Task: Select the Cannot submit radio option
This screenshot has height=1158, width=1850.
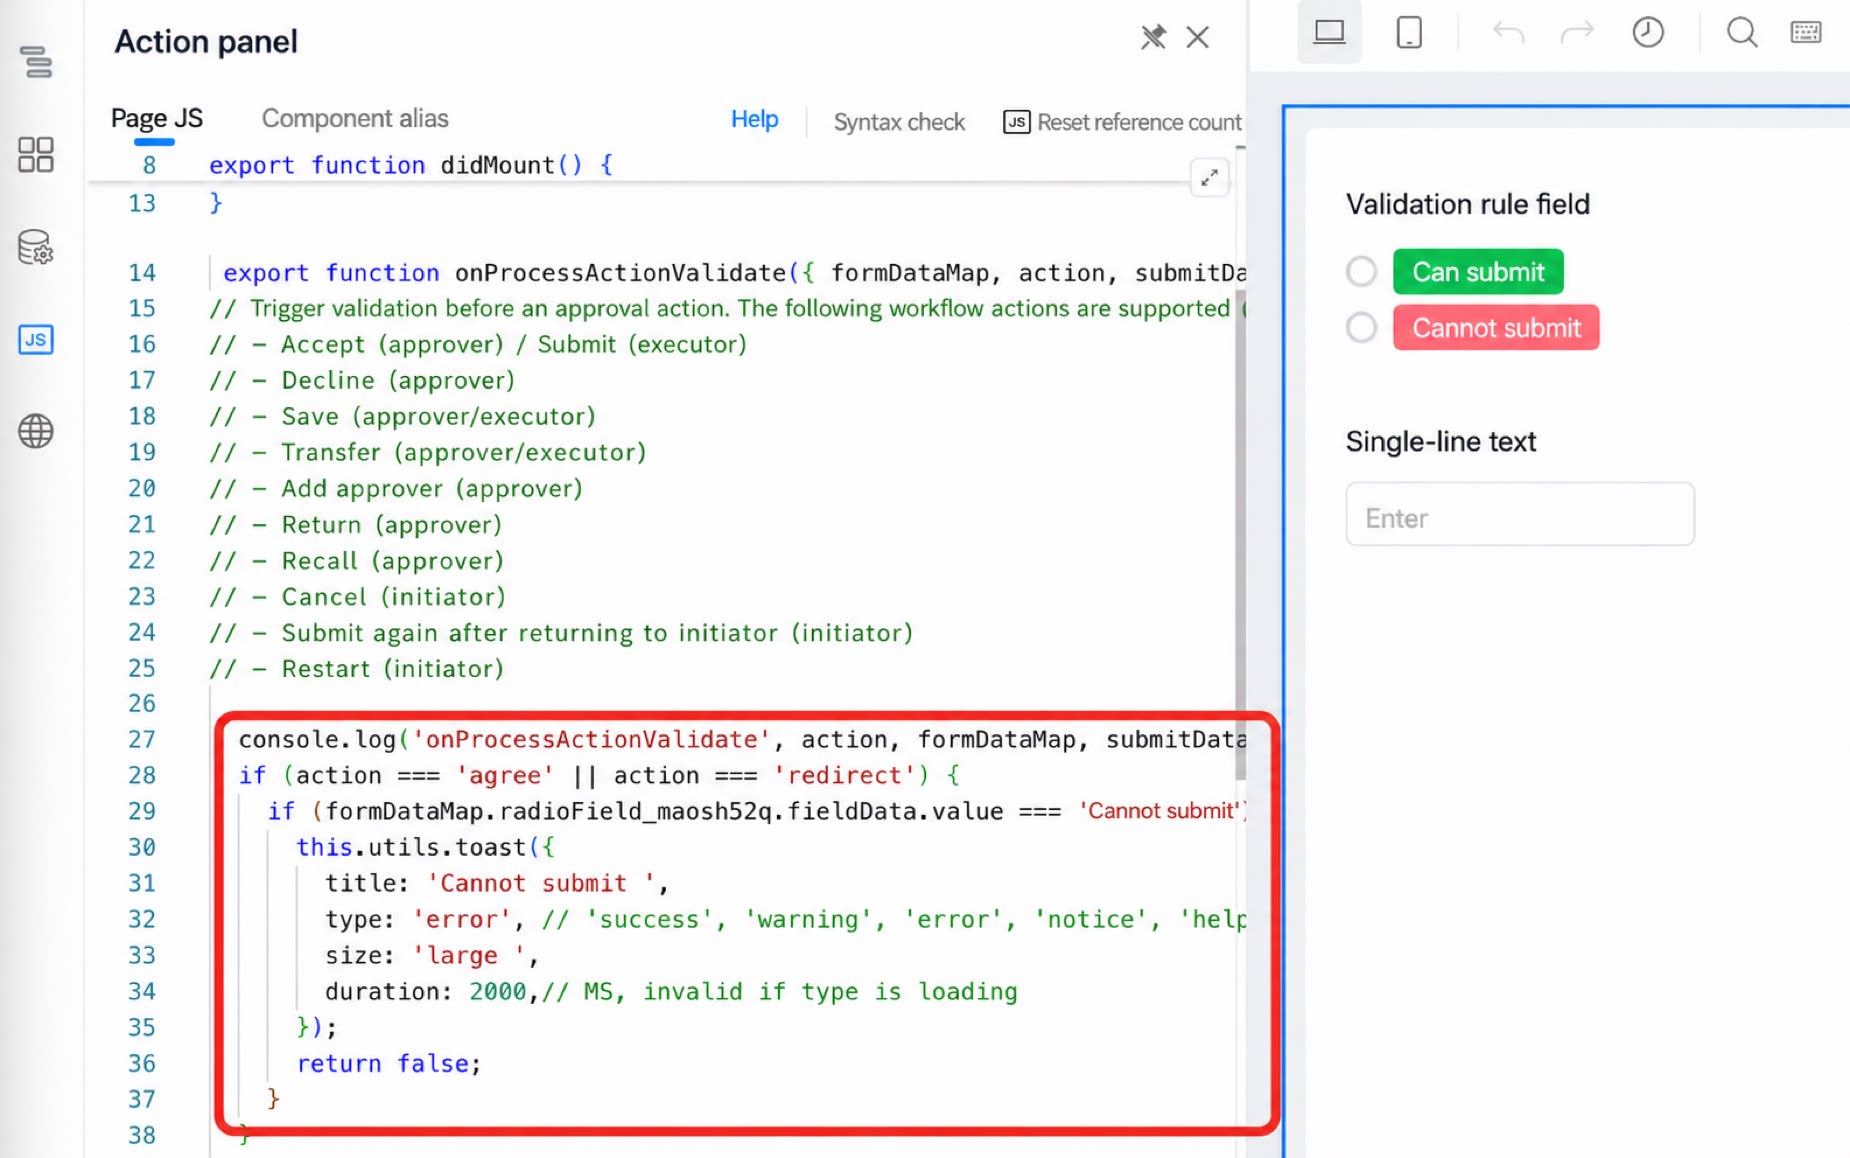Action: [1361, 327]
